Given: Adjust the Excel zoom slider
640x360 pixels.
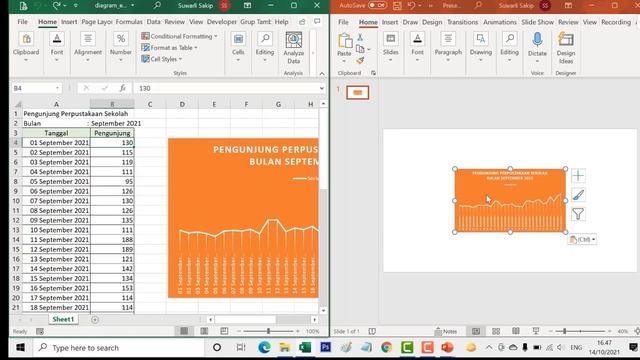Looking at the screenshot, I should [x=268, y=331].
